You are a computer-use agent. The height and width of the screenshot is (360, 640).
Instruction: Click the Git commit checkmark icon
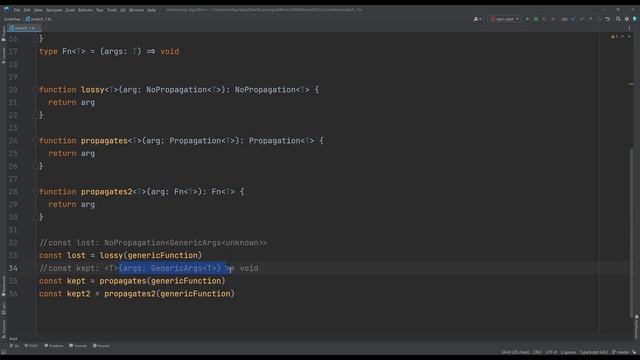pyautogui.click(x=582, y=19)
